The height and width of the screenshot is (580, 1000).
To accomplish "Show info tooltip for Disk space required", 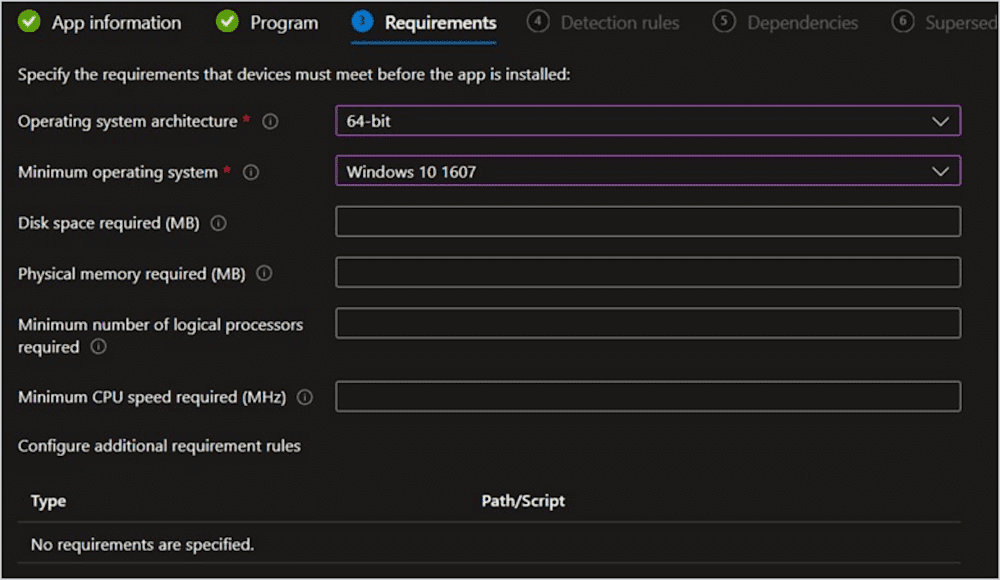I will pyautogui.click(x=219, y=223).
